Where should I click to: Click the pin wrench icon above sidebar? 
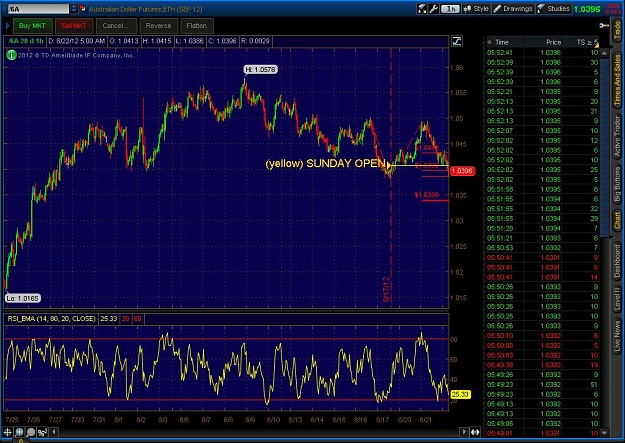coord(603,26)
